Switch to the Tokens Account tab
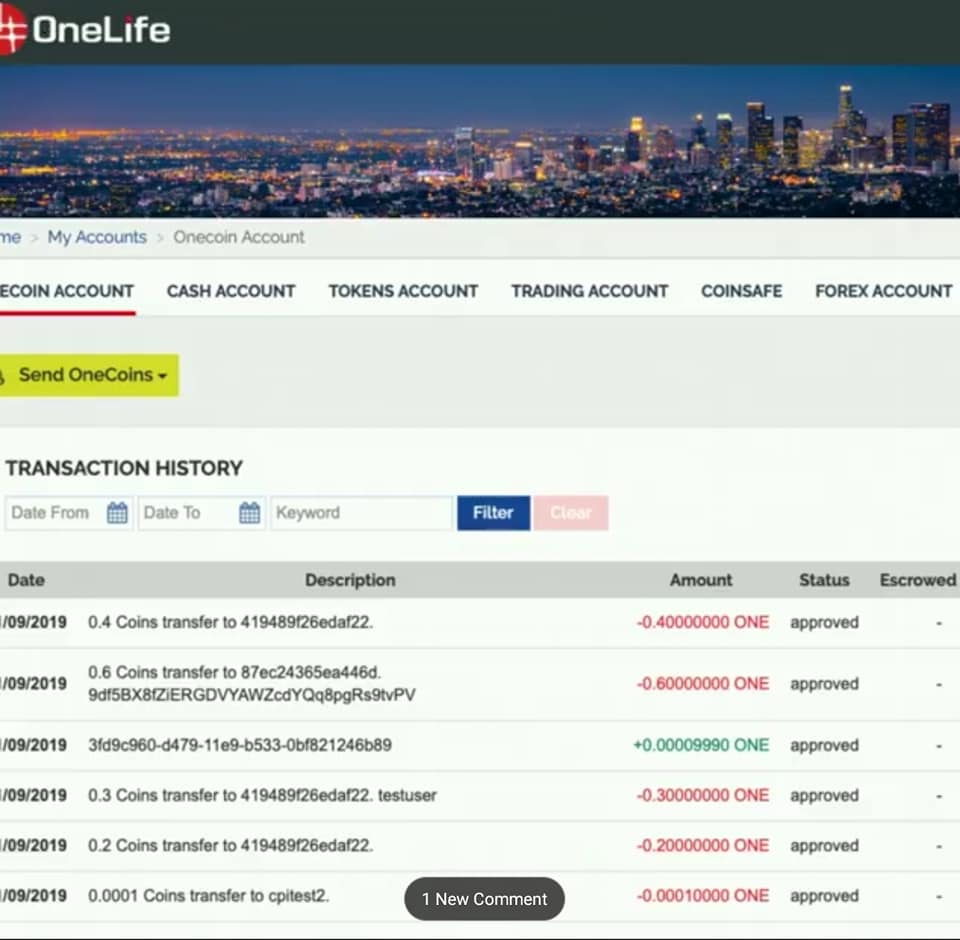This screenshot has width=960, height=940. click(403, 291)
